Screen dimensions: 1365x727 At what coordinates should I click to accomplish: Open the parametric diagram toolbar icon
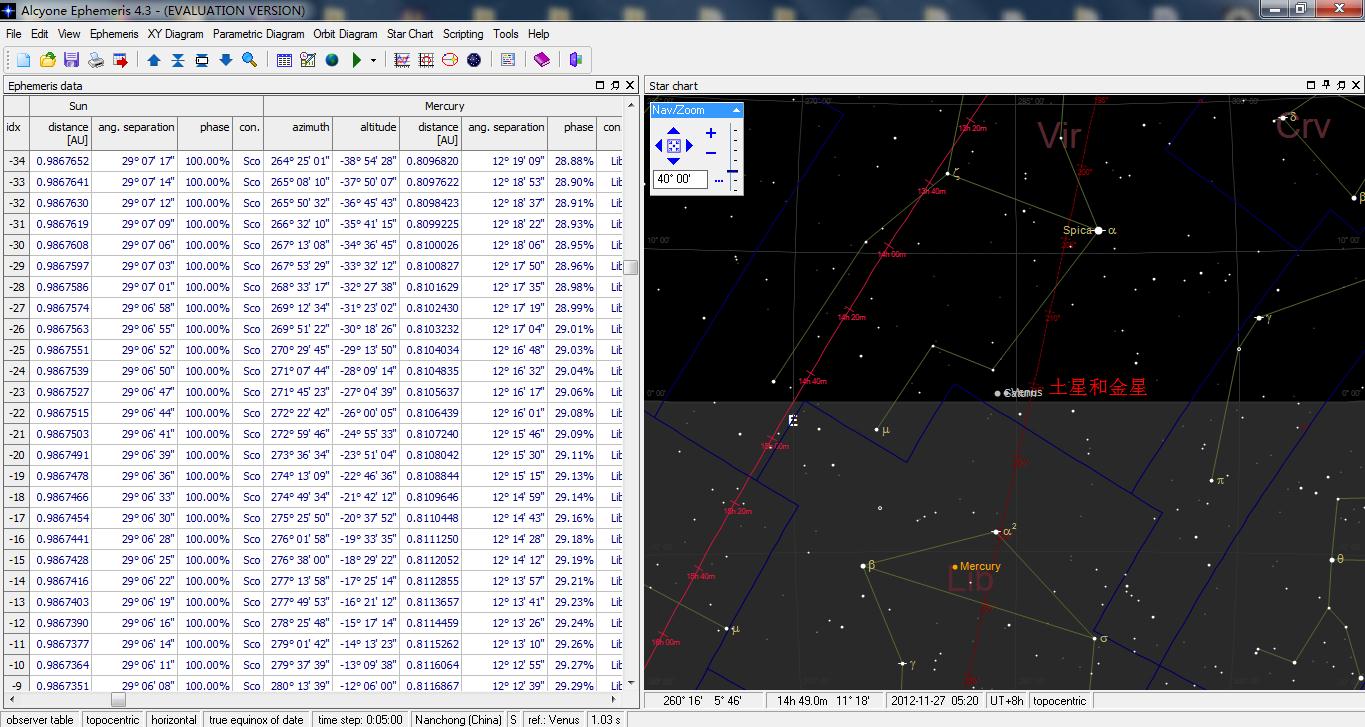point(426,60)
